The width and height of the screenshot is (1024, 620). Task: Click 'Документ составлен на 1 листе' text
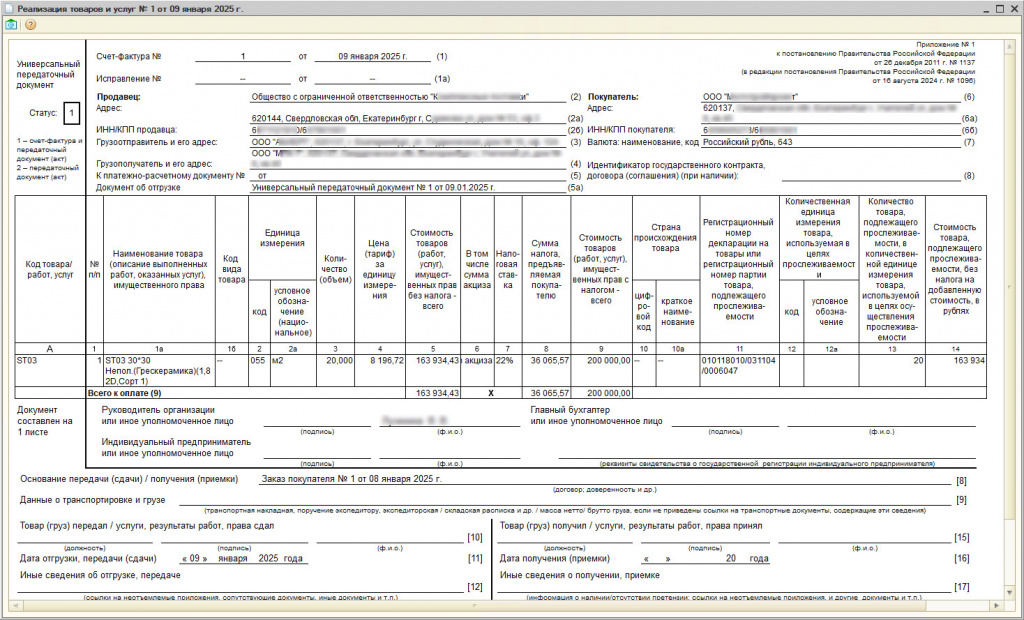click(44, 421)
